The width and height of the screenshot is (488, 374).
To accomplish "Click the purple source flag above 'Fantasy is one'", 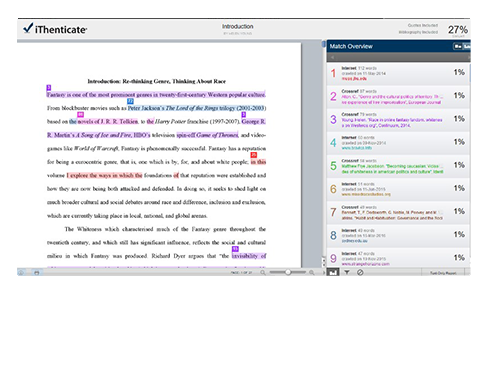I will point(49,88).
